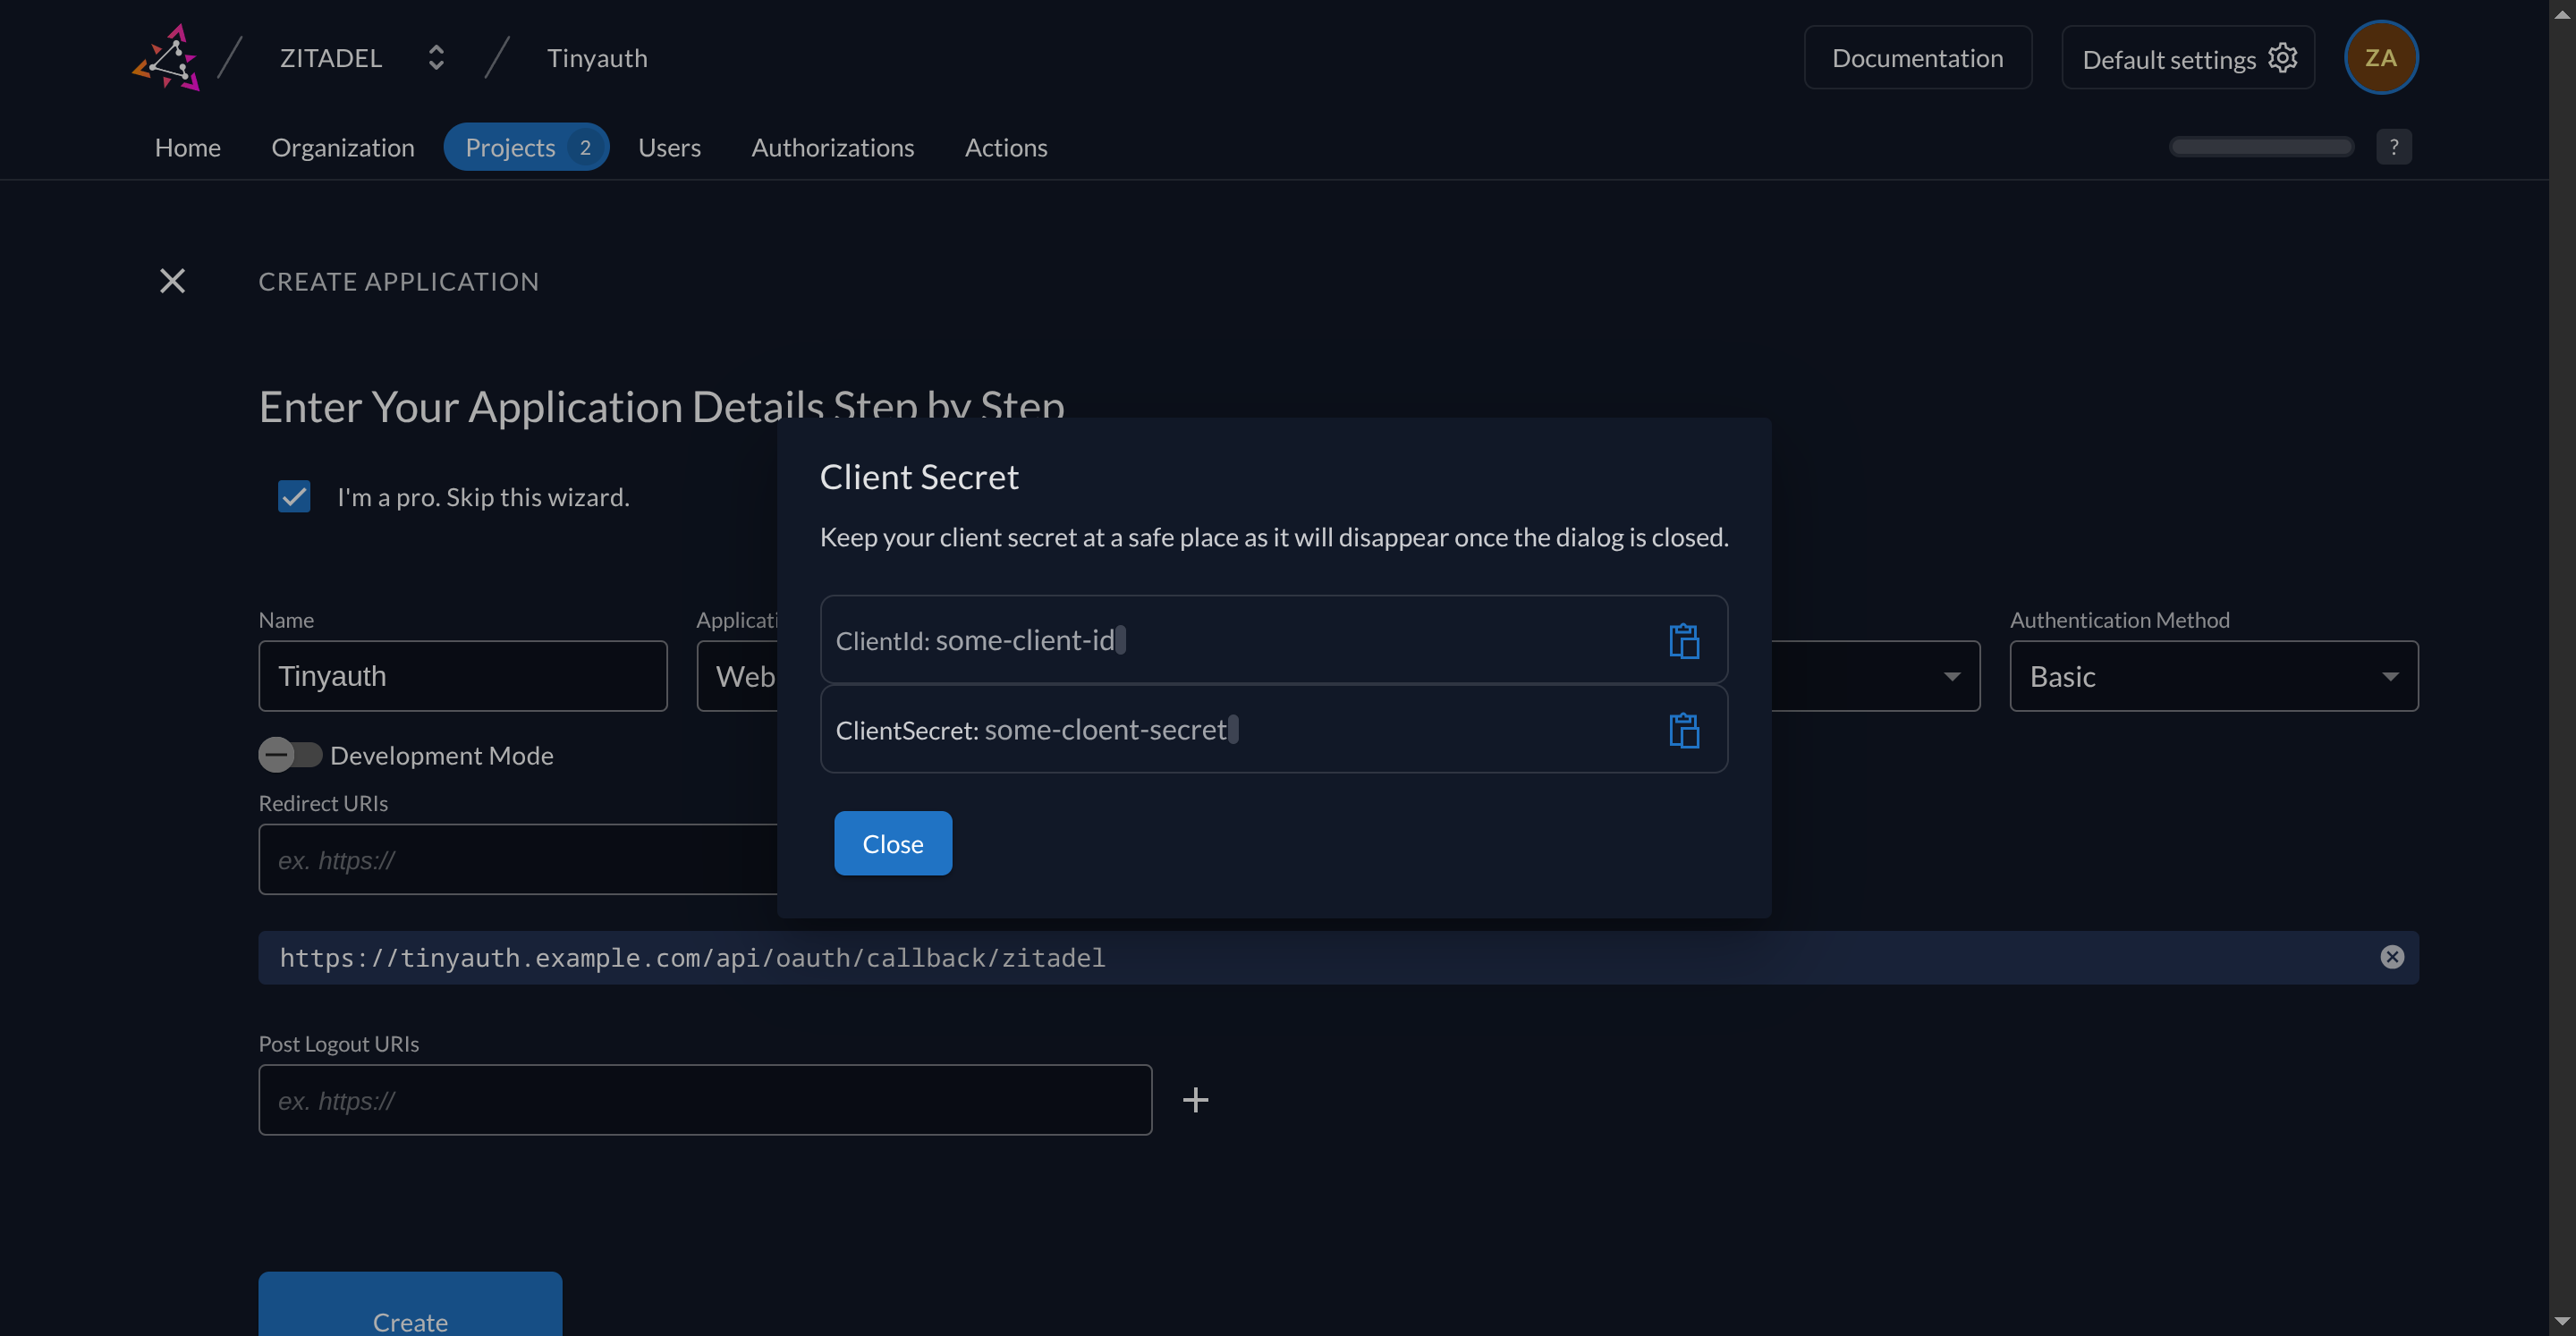The width and height of the screenshot is (2576, 1336).
Task: Dismiss the Client Secret dialog with Close
Action: point(892,843)
